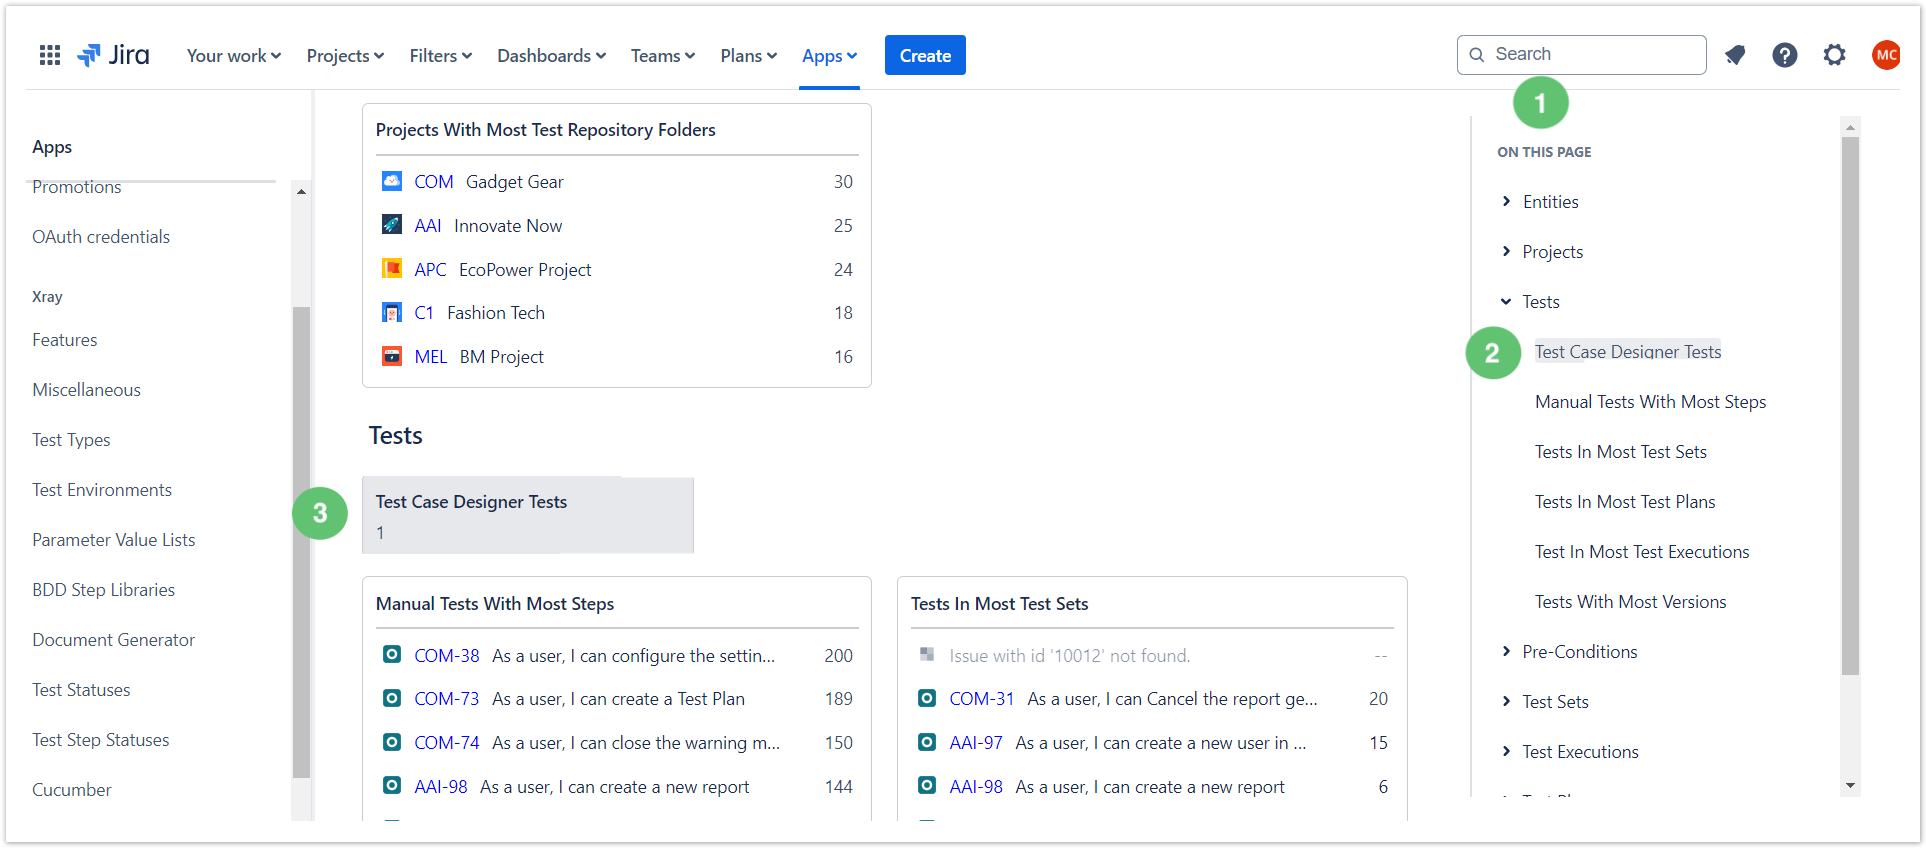This screenshot has height=848, width=1926.
Task: Open Cucumber in sidebar
Action: click(72, 790)
